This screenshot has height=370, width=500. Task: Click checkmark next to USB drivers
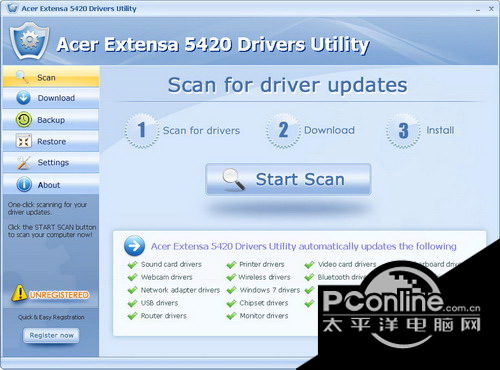(x=133, y=303)
